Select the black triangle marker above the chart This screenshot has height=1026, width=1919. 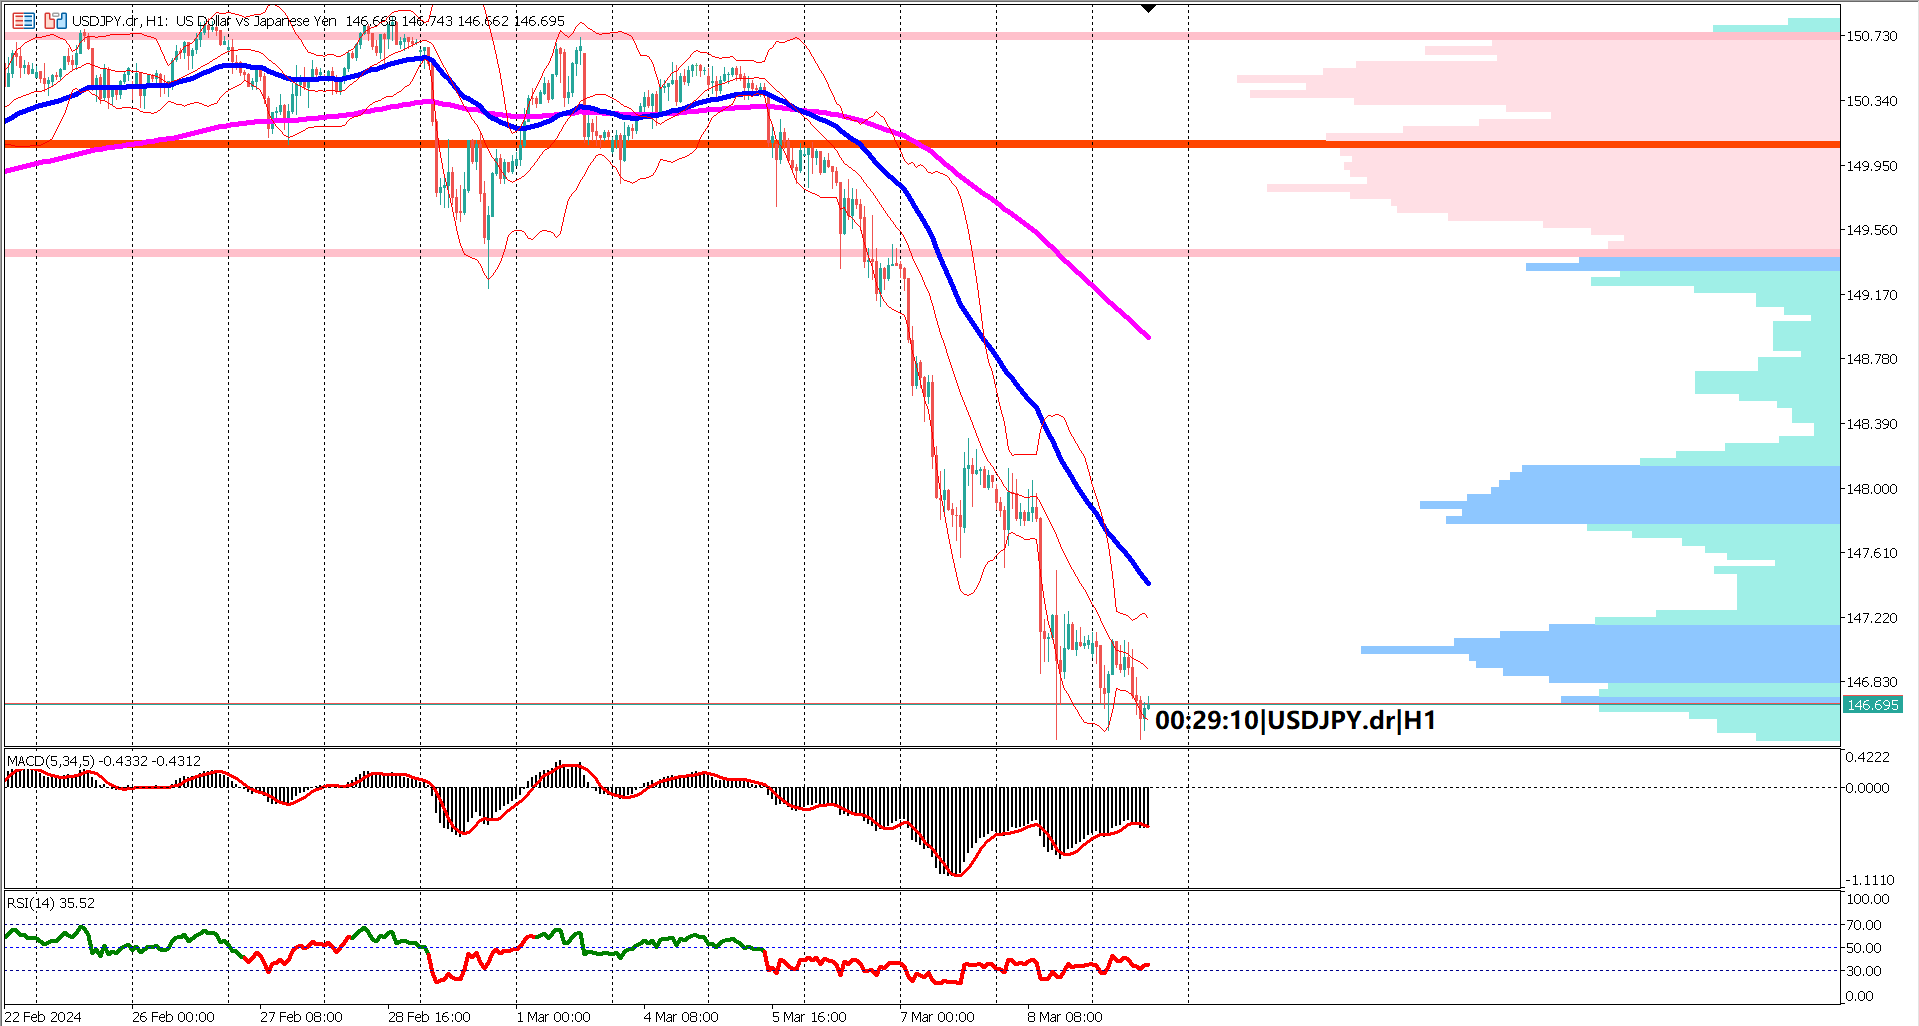pos(1148,8)
